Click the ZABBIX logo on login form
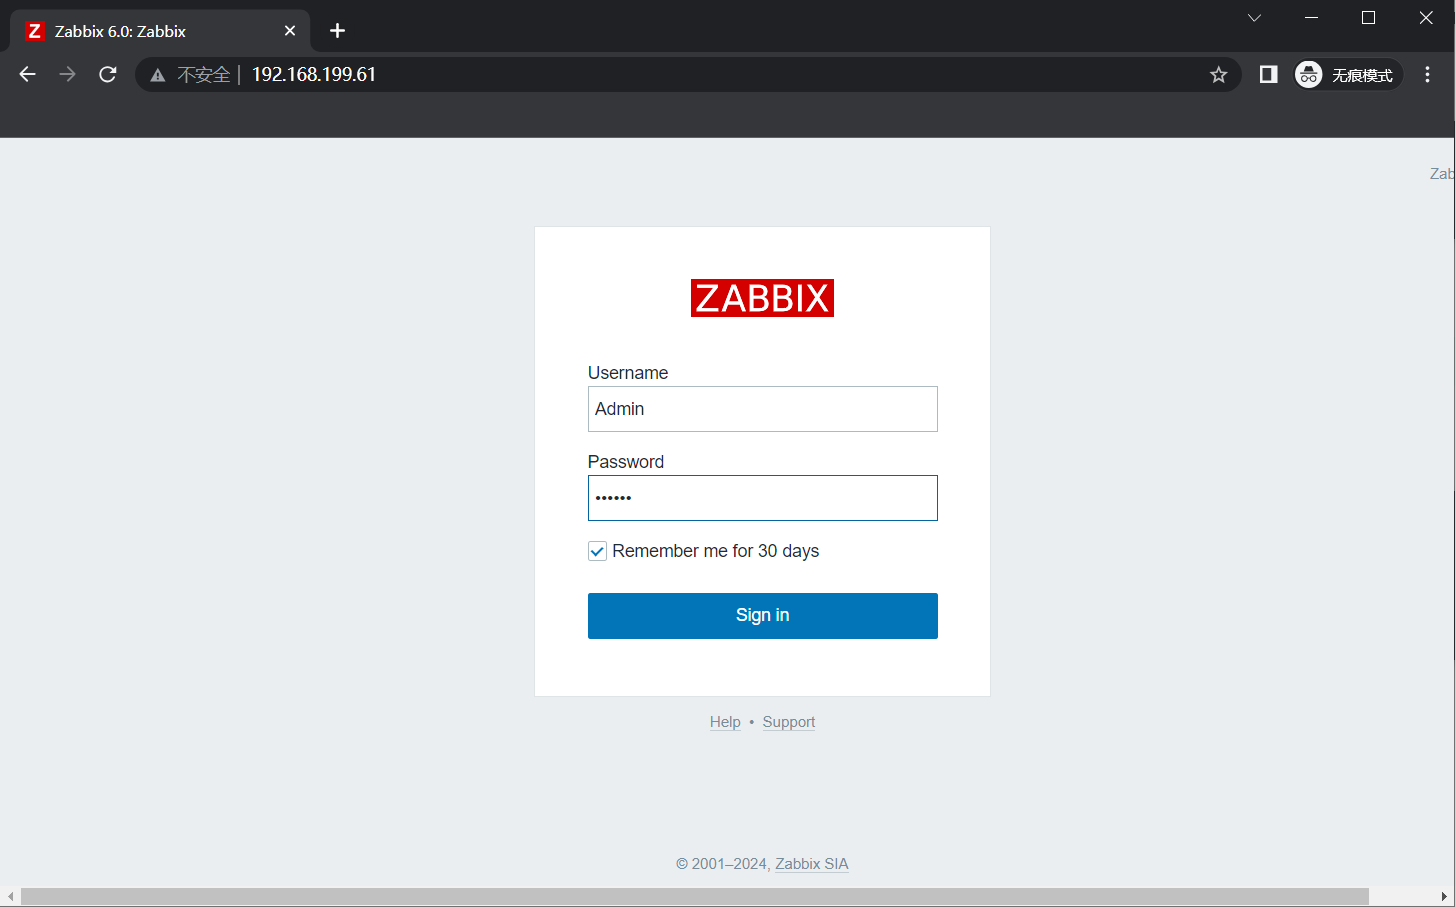This screenshot has width=1455, height=907. click(x=762, y=297)
